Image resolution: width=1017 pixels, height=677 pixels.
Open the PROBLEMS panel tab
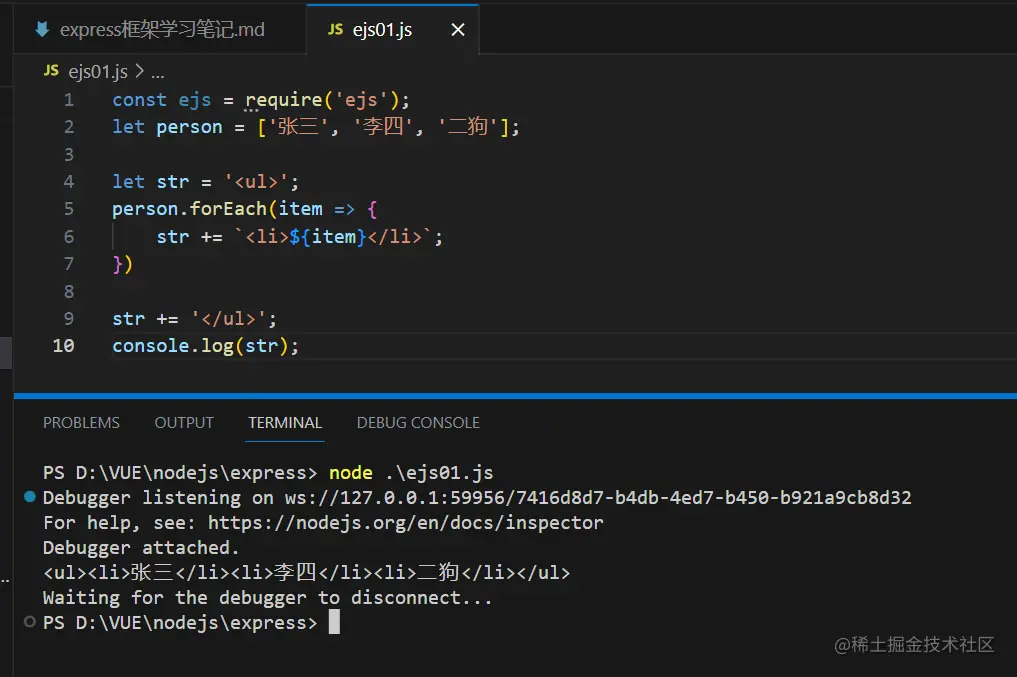point(81,423)
